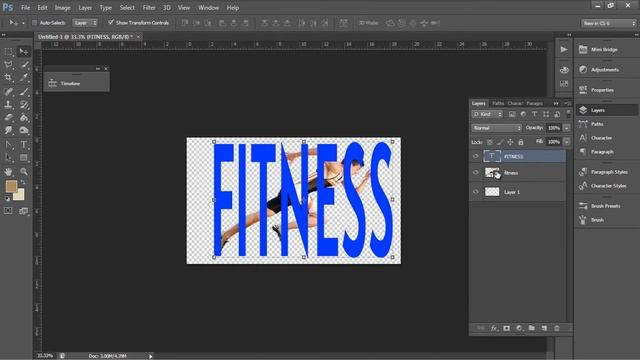Open the New in CS 6 workspace dropdown
This screenshot has height=360, width=640.
tap(608, 23)
